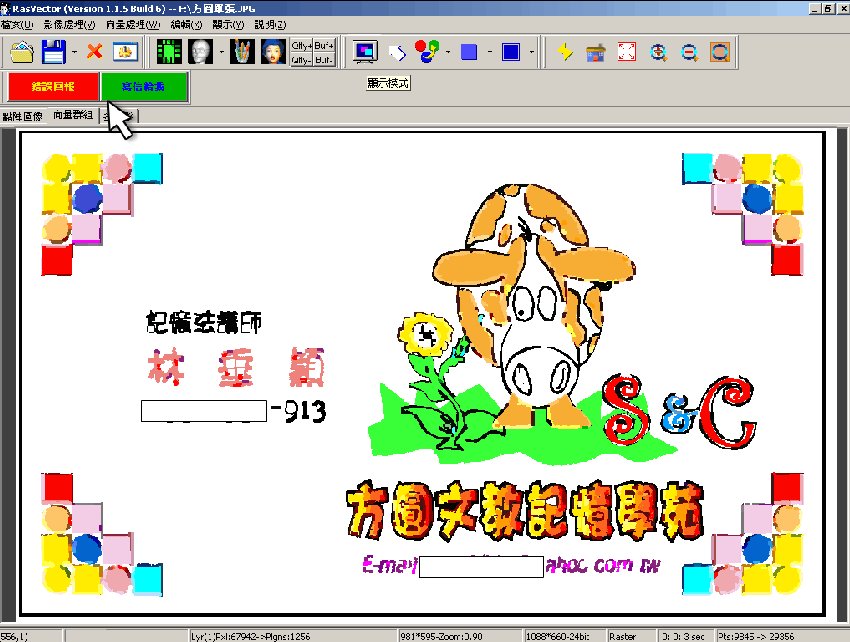Click the '1088*660-24bit' status text
850x642 pixels.
point(557,636)
